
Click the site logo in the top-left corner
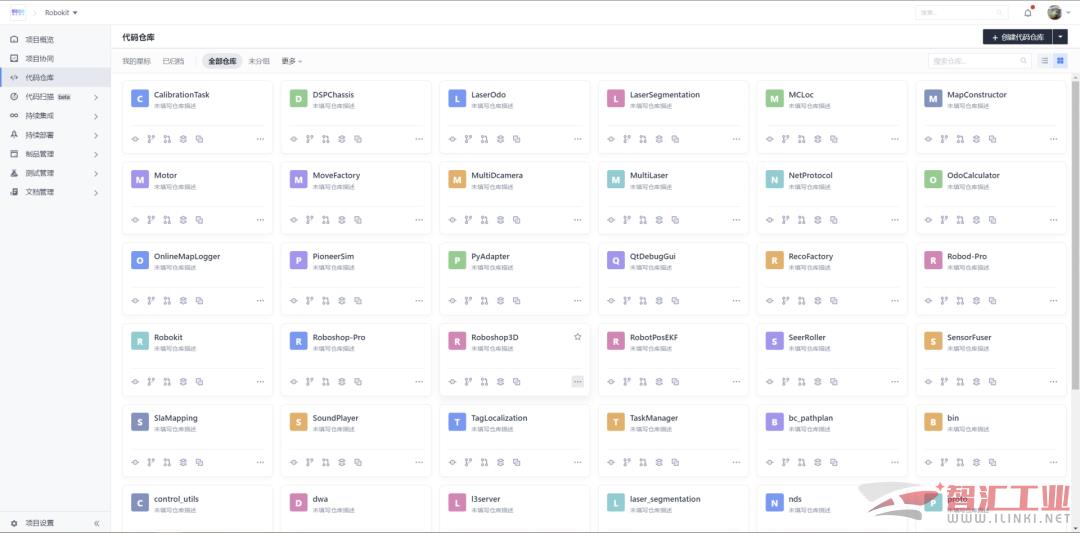(17, 12)
